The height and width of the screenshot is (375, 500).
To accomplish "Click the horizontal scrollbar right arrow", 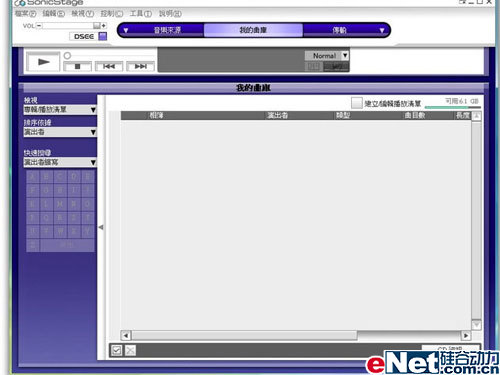I will tap(466, 335).
